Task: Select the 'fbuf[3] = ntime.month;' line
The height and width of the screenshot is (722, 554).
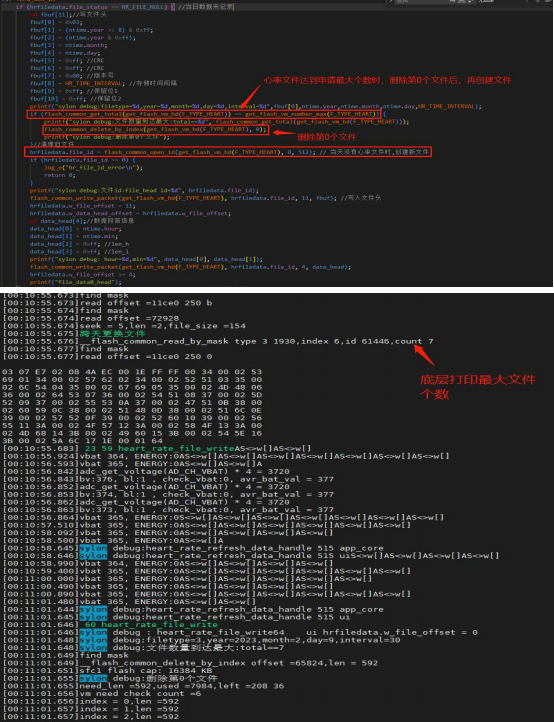Action: coord(69,45)
